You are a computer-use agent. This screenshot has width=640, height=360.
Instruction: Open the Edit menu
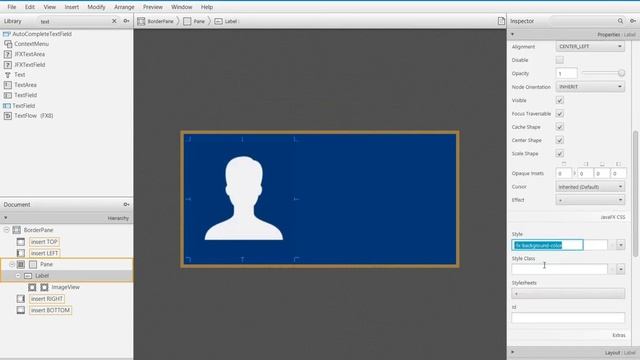pyautogui.click(x=30, y=7)
